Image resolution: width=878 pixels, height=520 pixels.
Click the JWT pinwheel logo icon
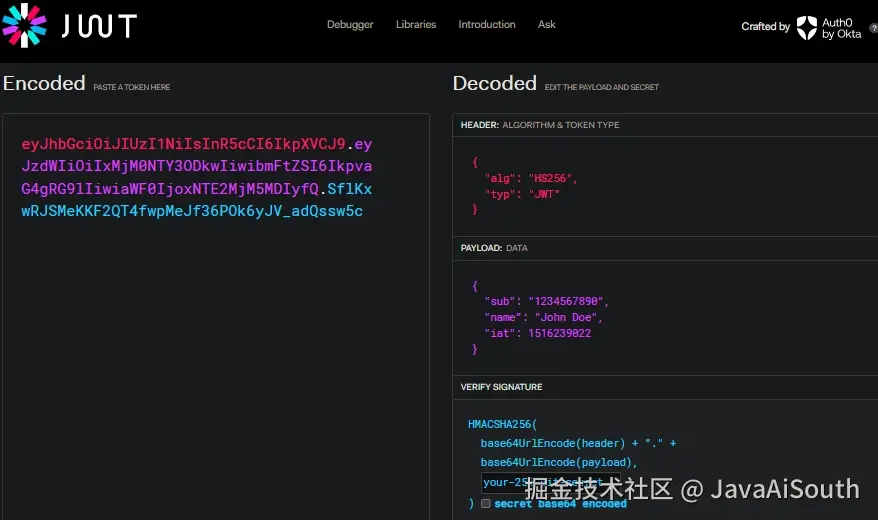[24, 25]
